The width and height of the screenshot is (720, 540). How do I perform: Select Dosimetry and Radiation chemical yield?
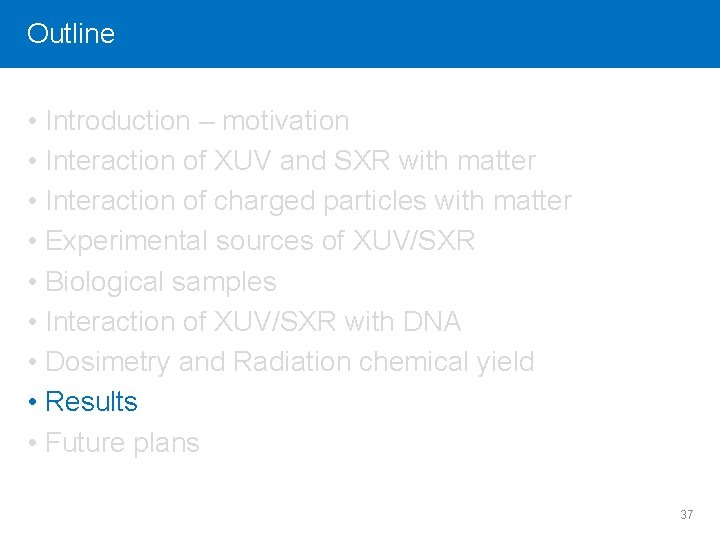(x=290, y=362)
